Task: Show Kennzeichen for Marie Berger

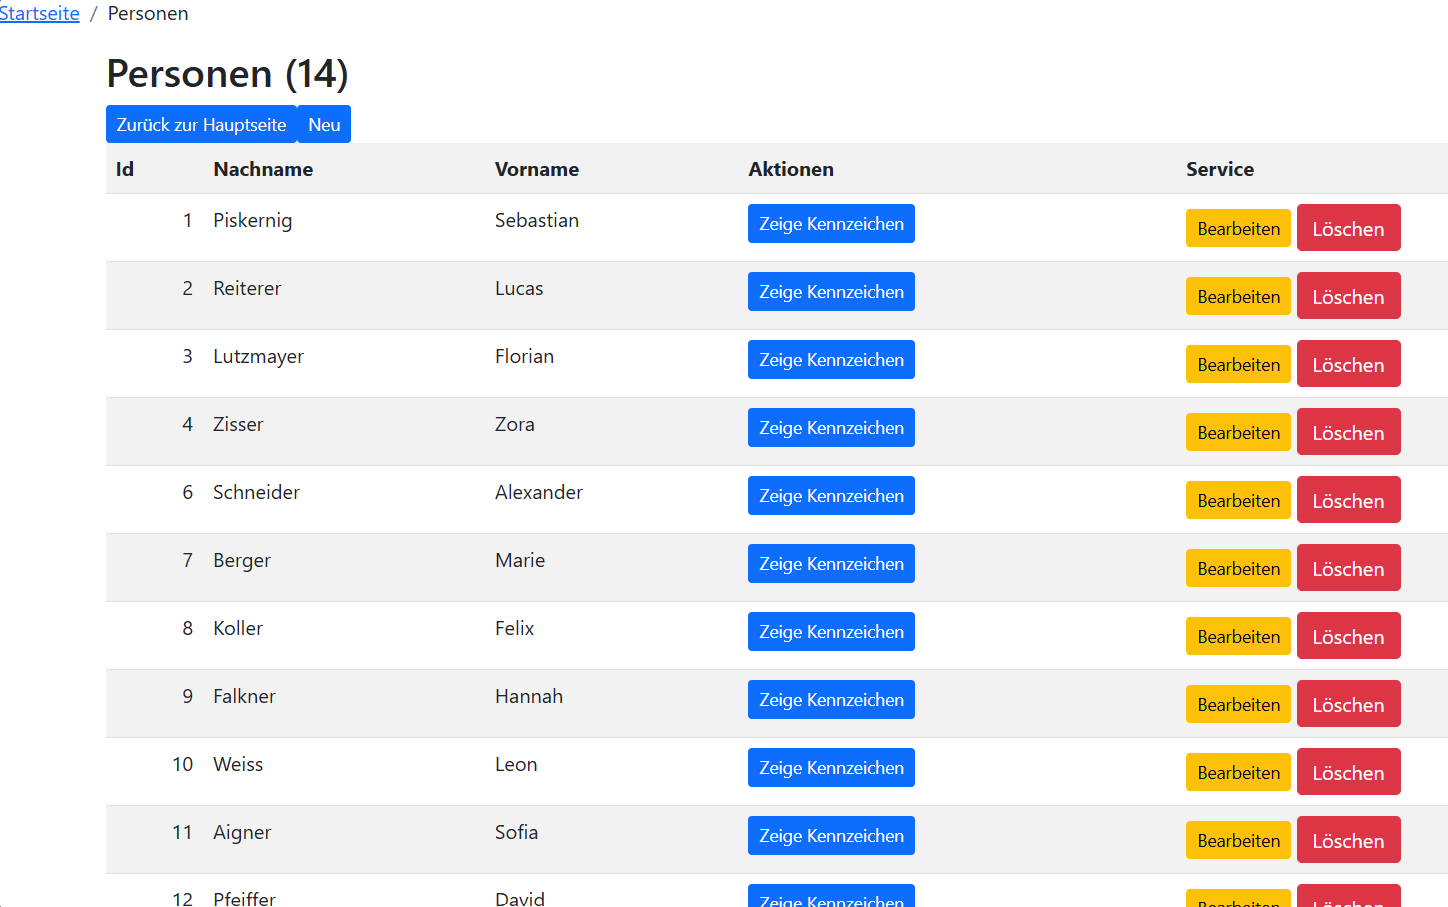Action: click(x=830, y=564)
